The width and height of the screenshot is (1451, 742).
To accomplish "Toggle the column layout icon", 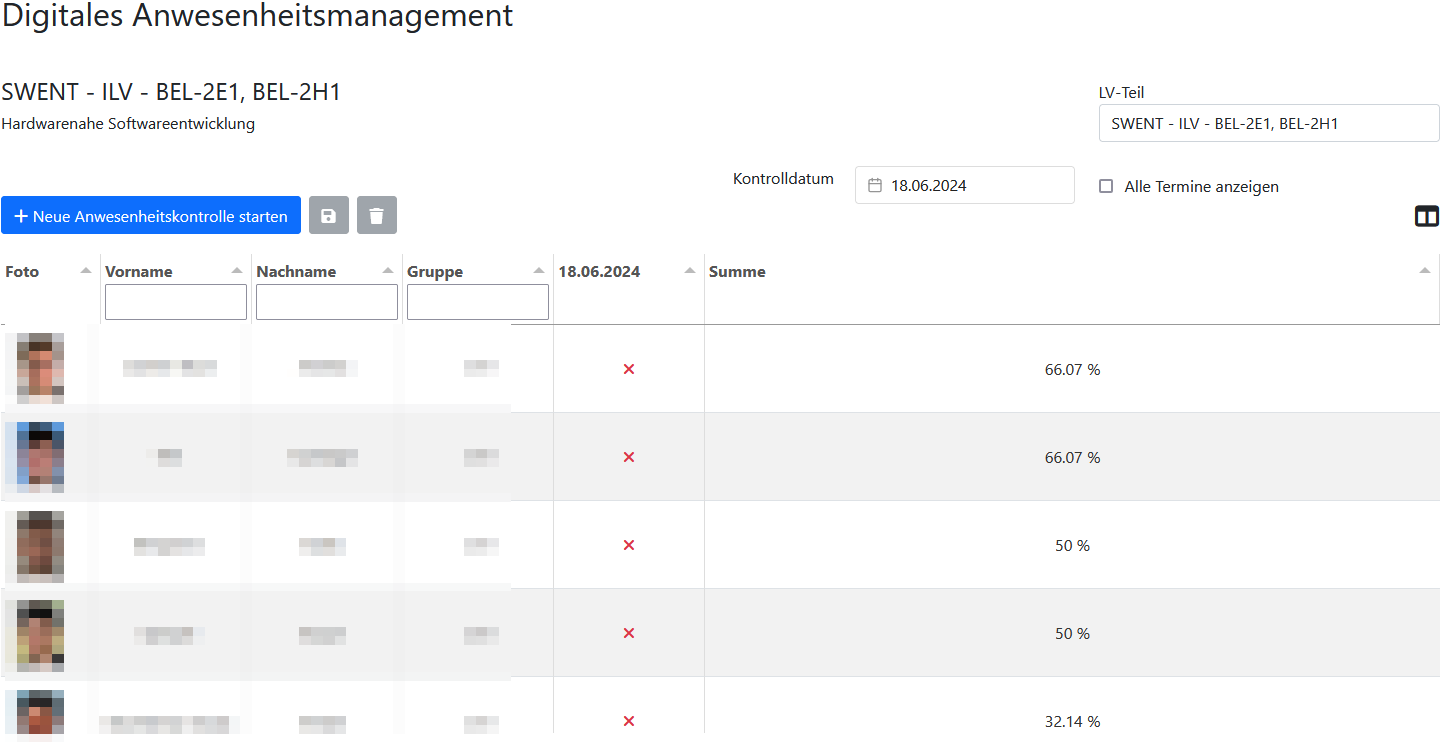I will pos(1426,216).
